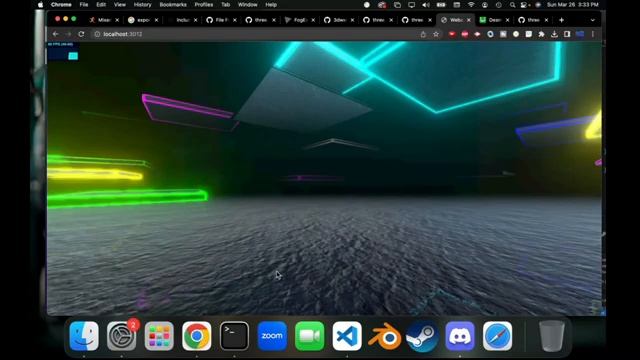Open the View menu
This screenshot has width=640, height=360.
pyautogui.click(x=120, y=5)
